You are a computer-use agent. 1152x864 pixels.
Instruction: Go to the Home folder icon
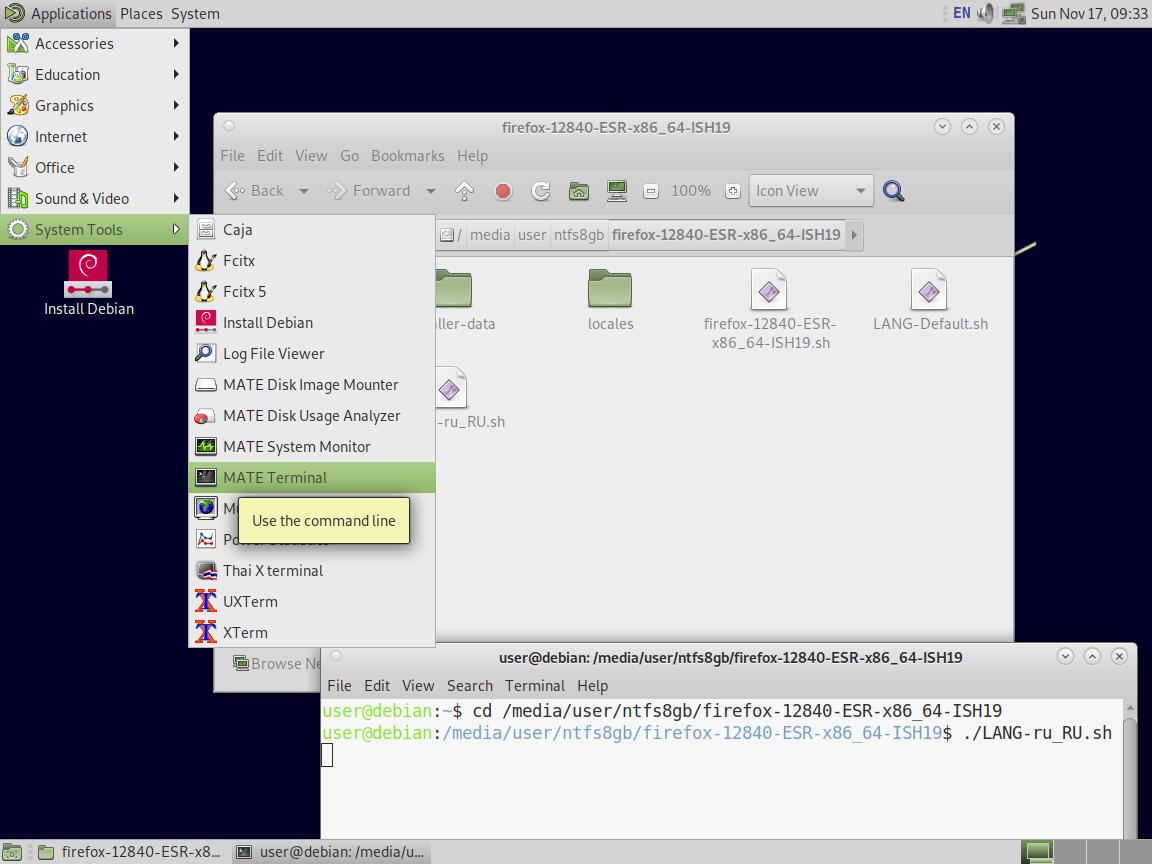click(x=579, y=191)
